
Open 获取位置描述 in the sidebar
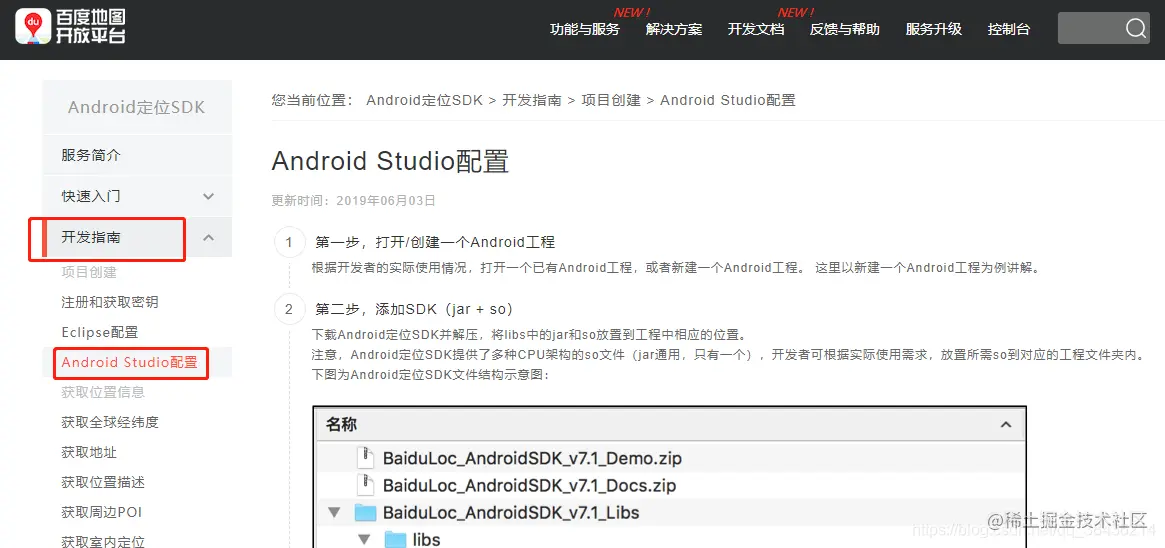[x=103, y=482]
